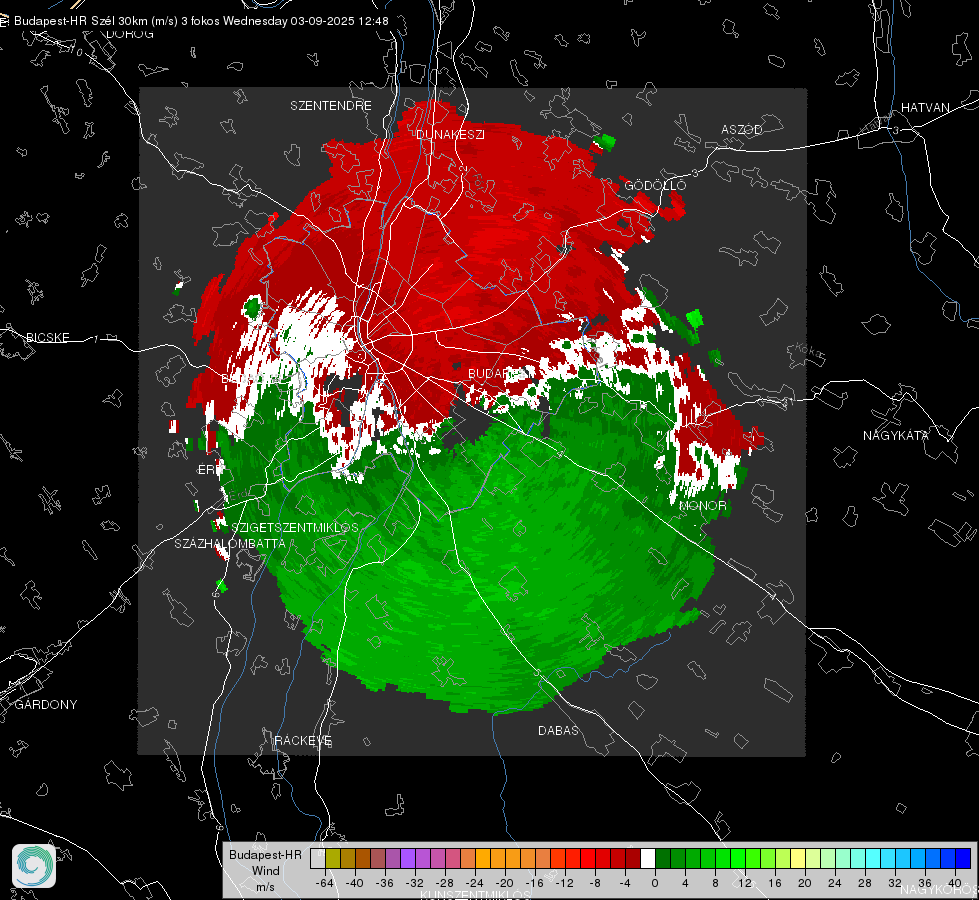Click the swirl logo icon at bottom left
The width and height of the screenshot is (979, 900).
(x=34, y=866)
